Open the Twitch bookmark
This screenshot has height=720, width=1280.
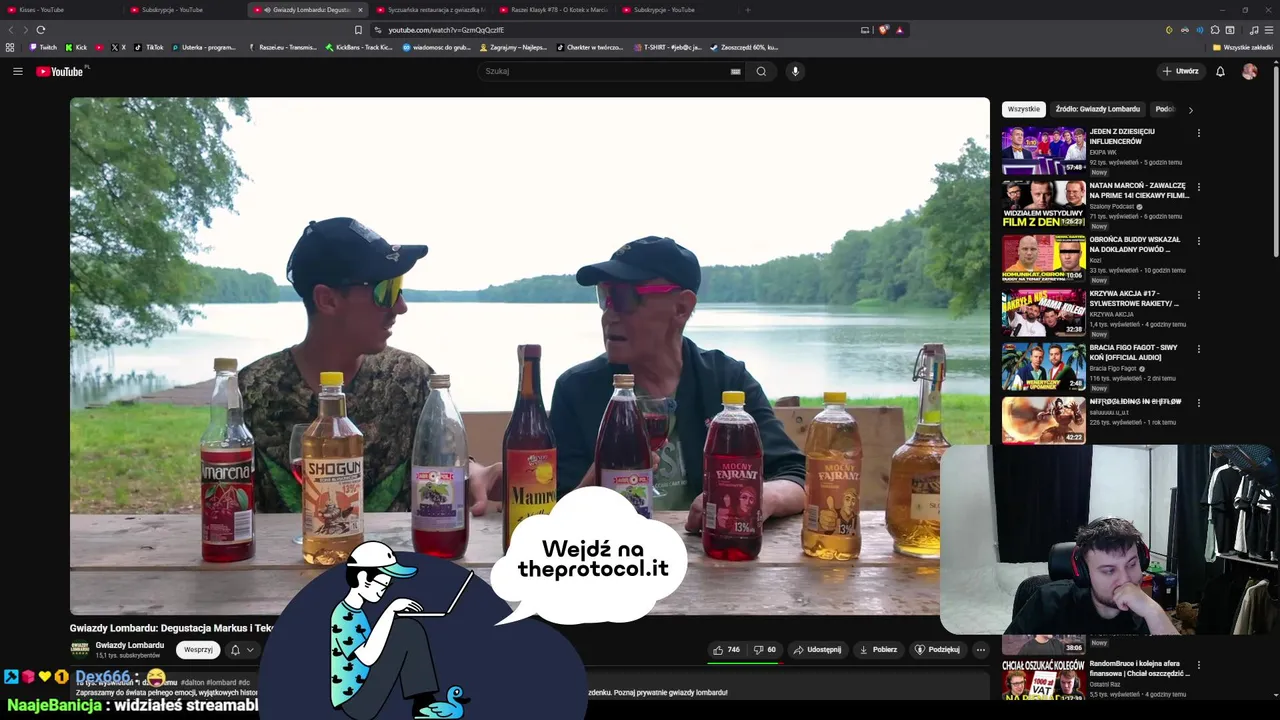(x=43, y=47)
